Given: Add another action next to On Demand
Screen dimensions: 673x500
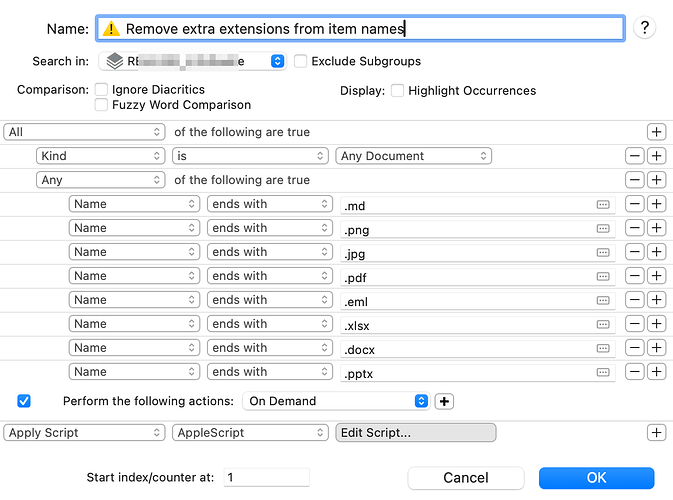Looking at the screenshot, I should coord(443,401).
